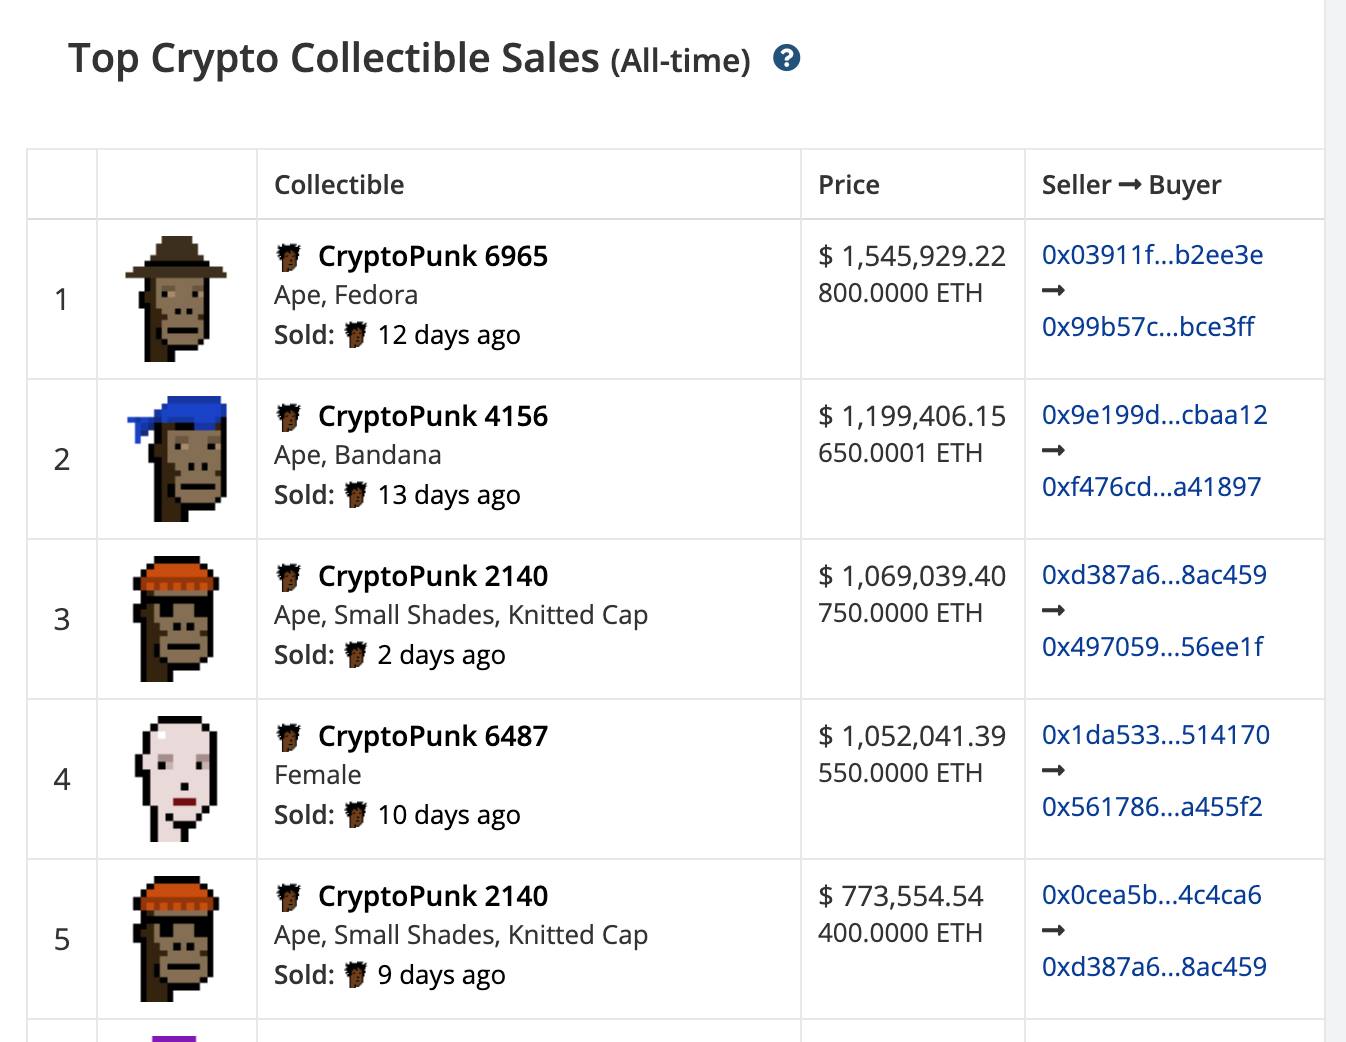Click the punk icon next to '2 days ago'
1346x1042 pixels.
point(356,655)
